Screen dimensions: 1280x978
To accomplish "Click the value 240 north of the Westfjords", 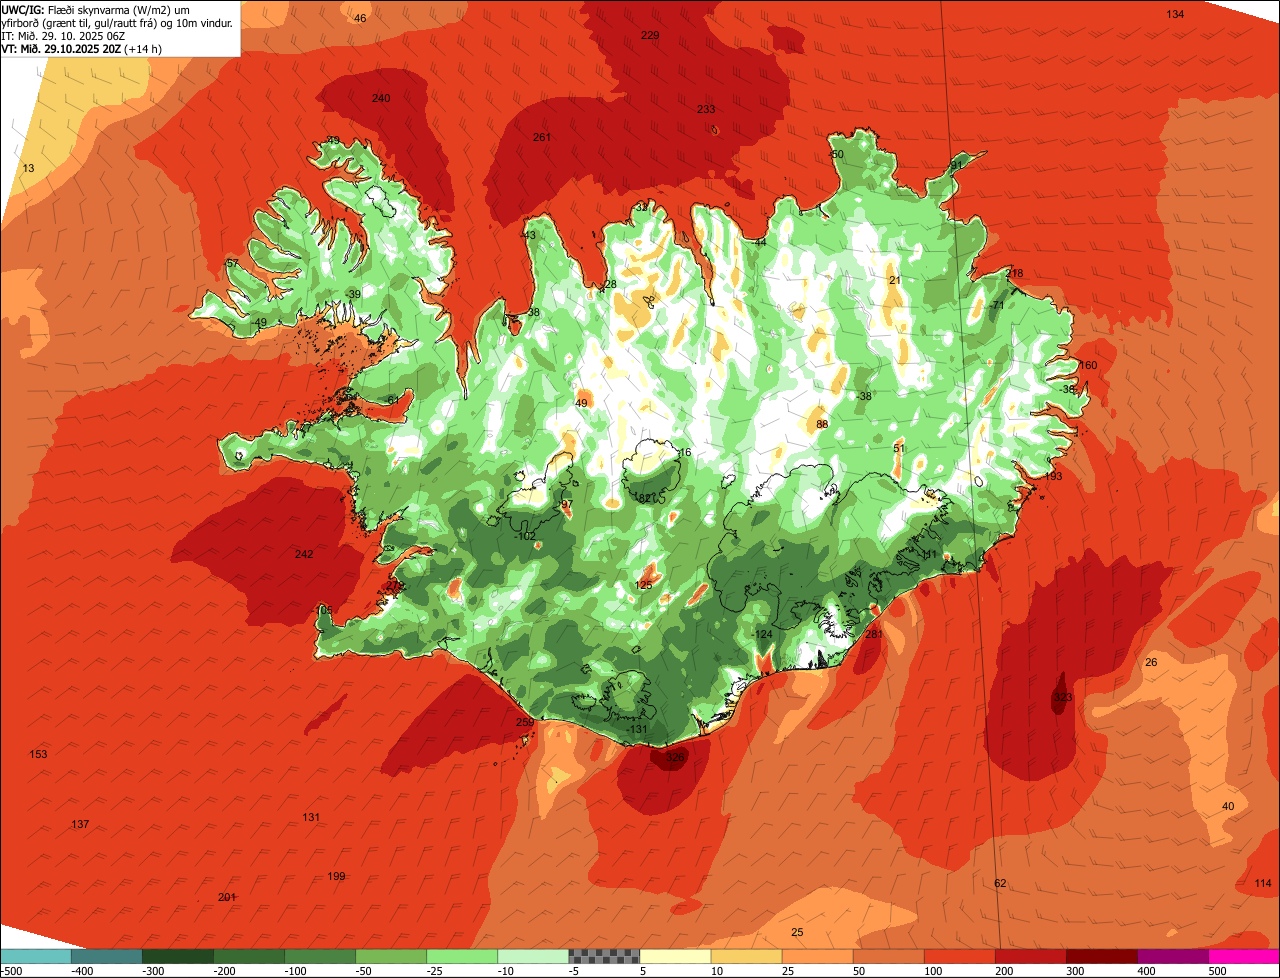I will click(x=381, y=98).
